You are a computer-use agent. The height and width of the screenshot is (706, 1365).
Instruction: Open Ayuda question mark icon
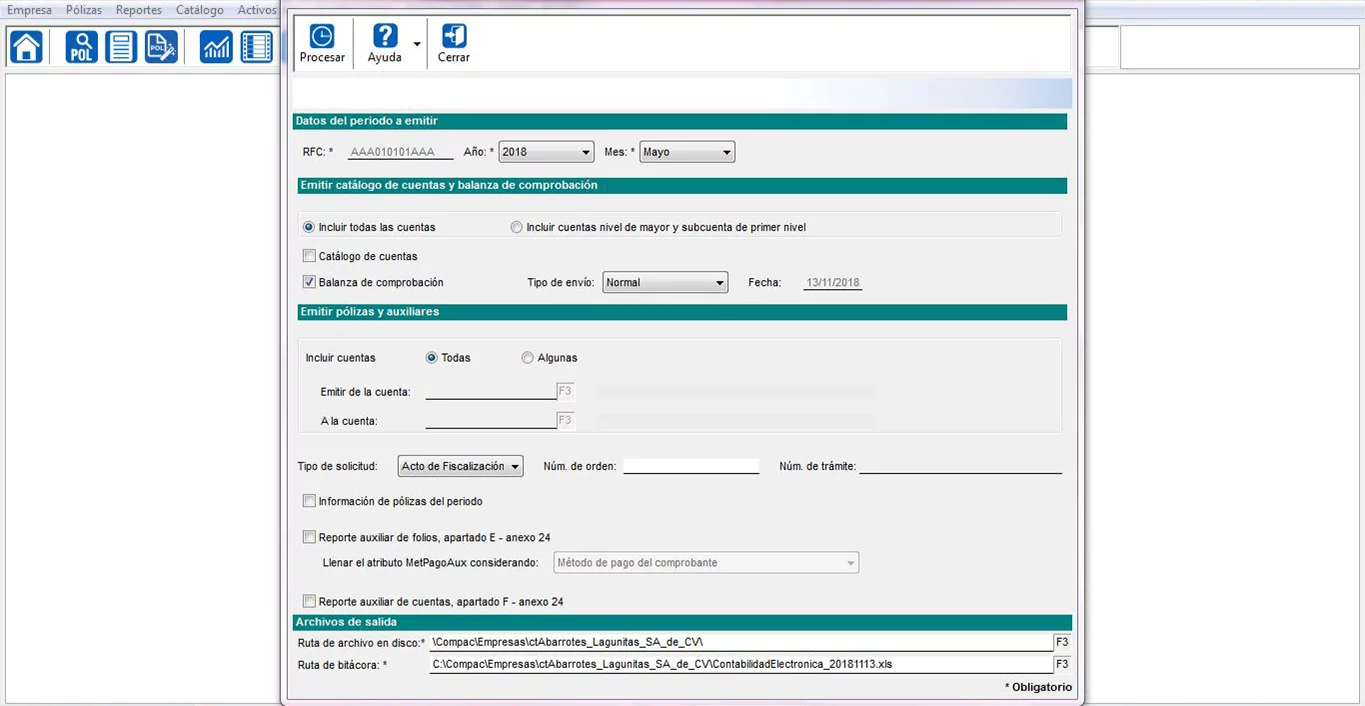click(385, 37)
